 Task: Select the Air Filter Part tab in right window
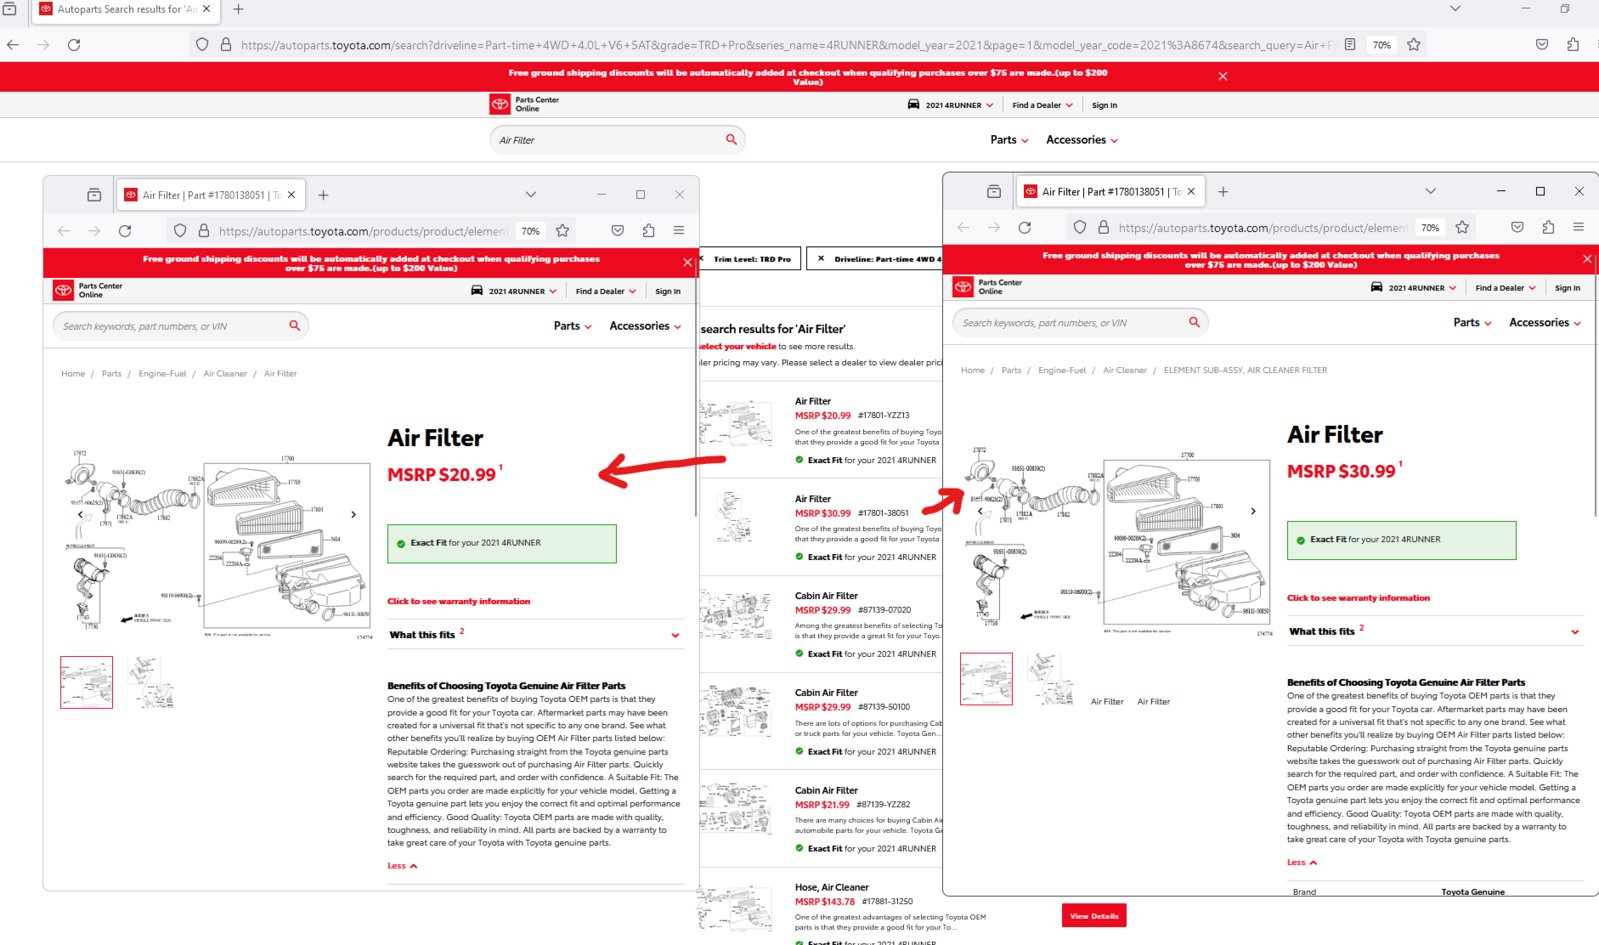click(x=1110, y=191)
